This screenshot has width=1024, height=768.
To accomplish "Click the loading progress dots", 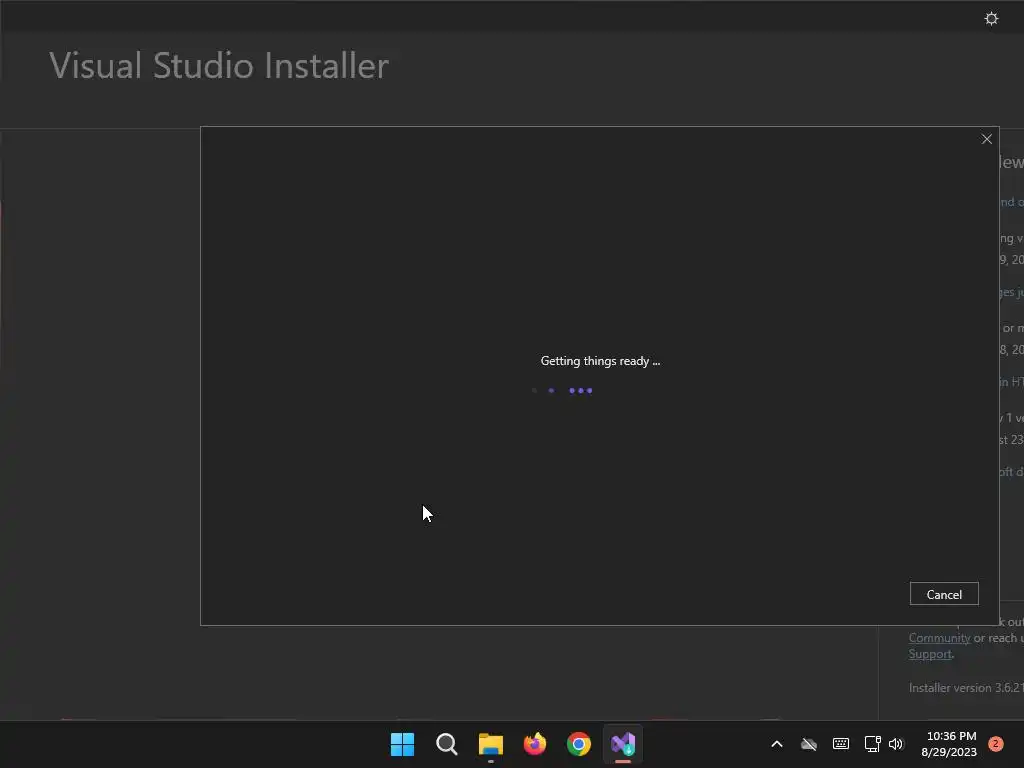I will click(562, 391).
